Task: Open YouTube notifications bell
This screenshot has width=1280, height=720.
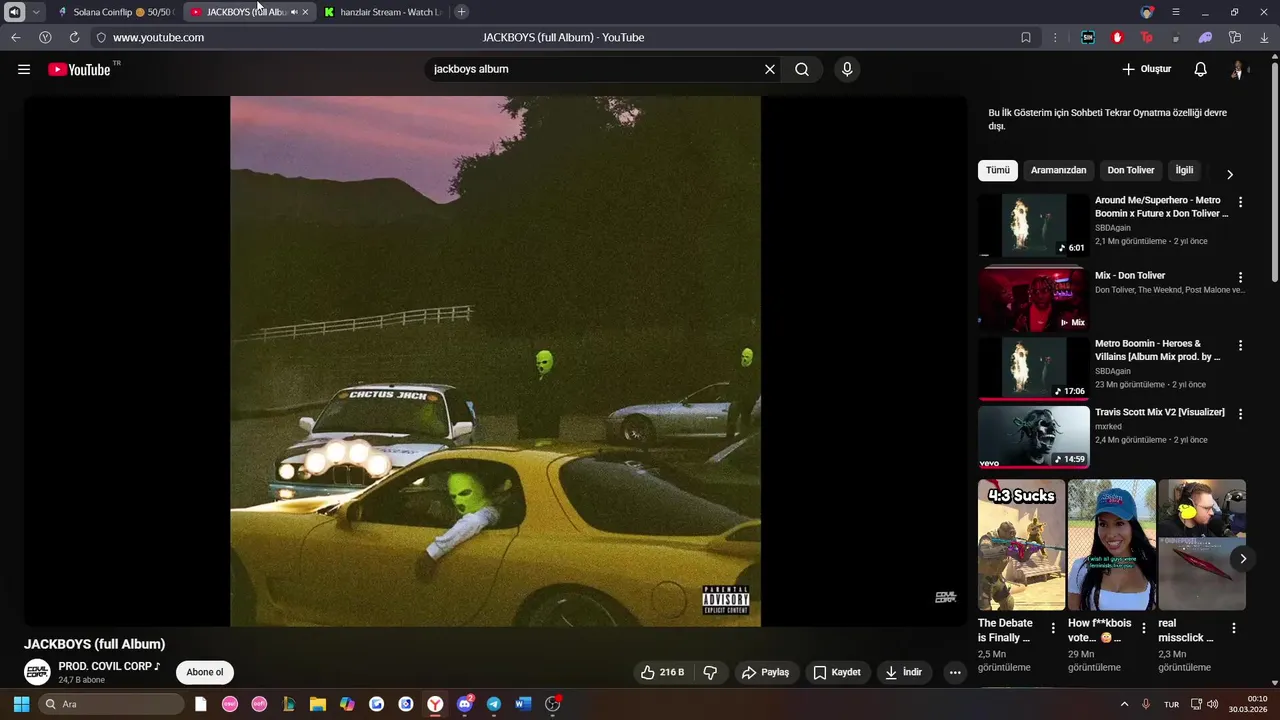Action: pos(1200,69)
